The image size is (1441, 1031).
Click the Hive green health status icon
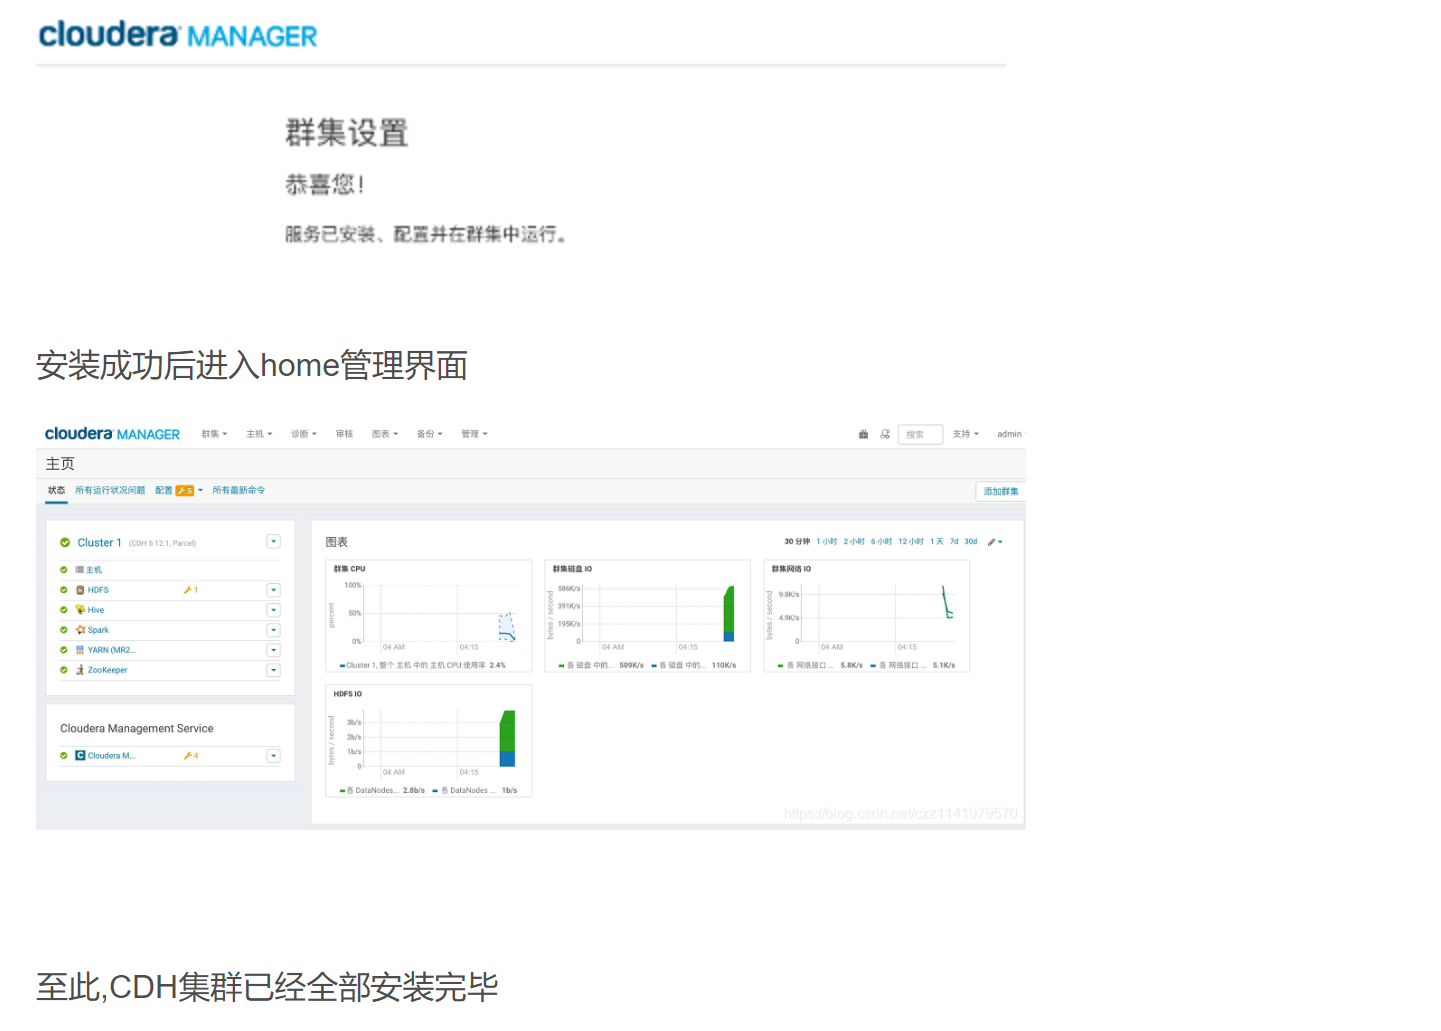[x=64, y=610]
